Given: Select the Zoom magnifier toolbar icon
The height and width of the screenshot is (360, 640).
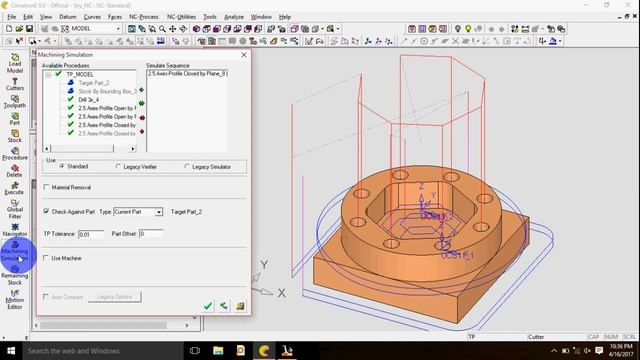Looking at the screenshot, I should pyautogui.click(x=162, y=29).
